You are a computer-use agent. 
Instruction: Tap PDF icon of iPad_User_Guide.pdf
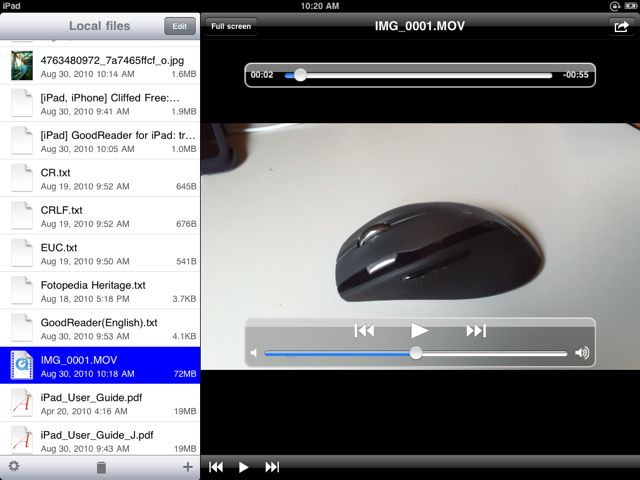tap(22, 403)
